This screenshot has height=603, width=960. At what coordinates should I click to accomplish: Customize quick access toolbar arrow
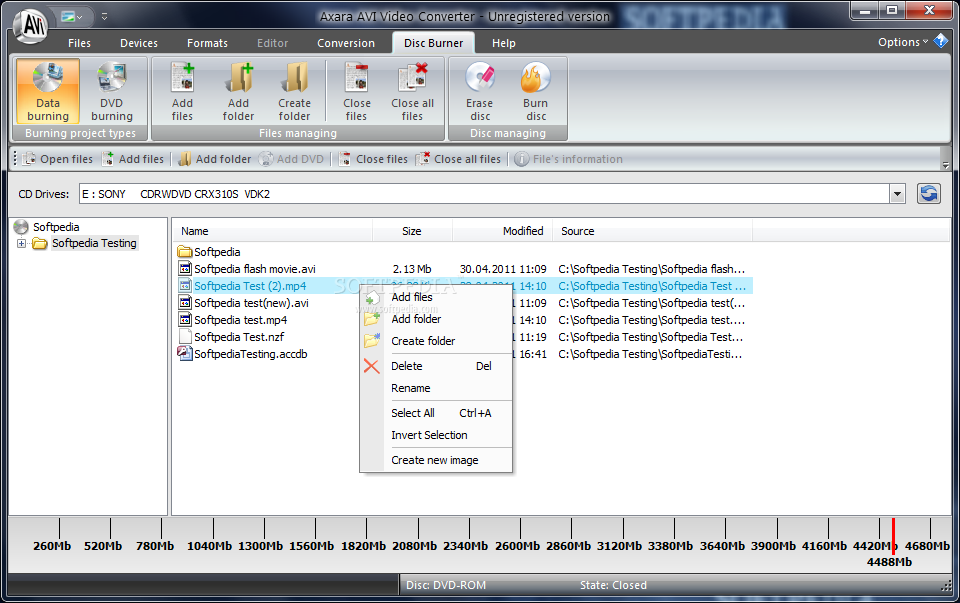click(x=104, y=17)
